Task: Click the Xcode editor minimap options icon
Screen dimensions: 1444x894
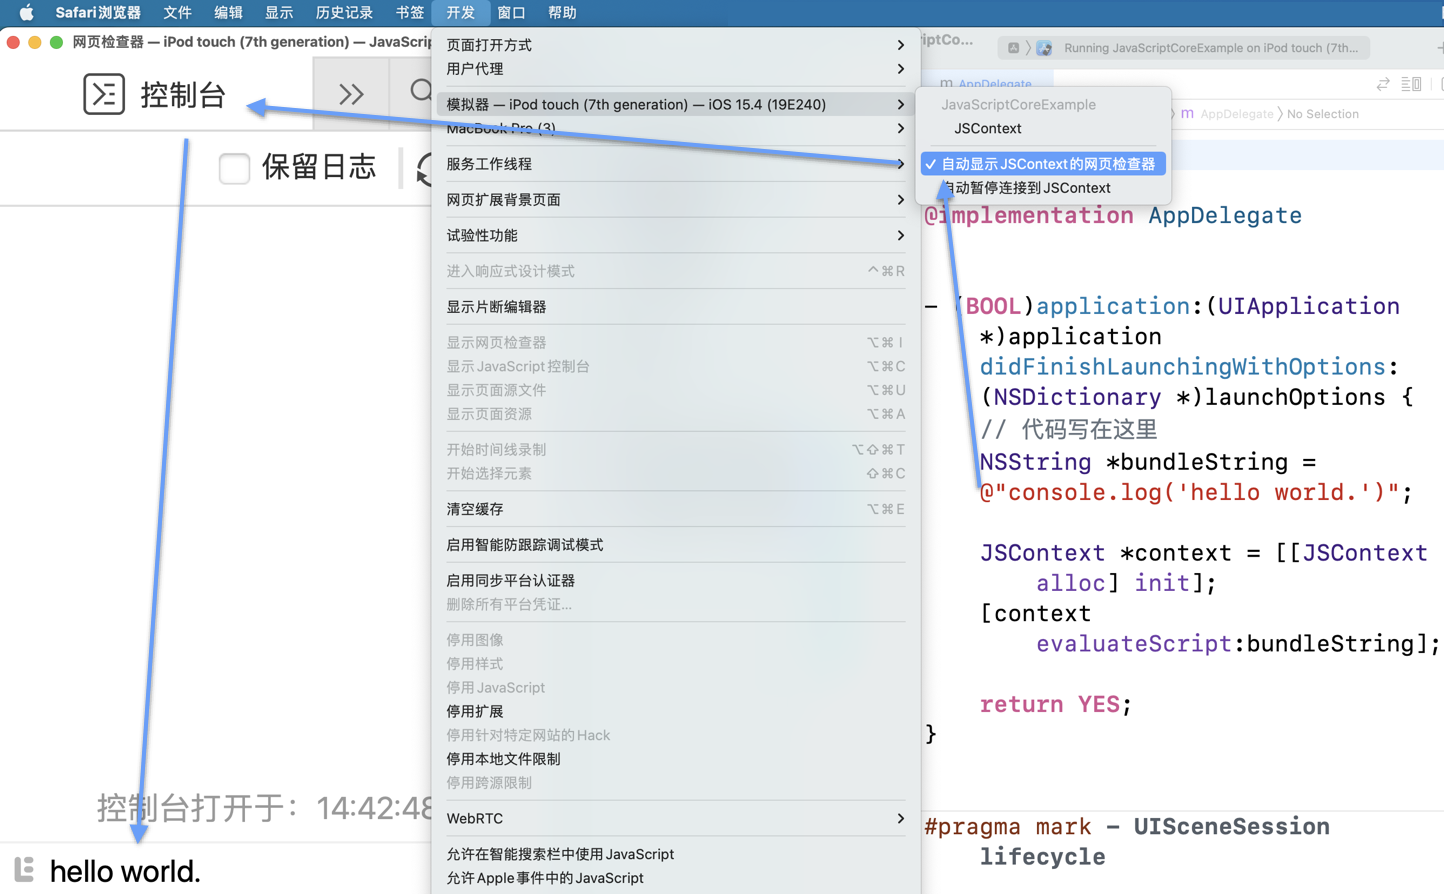Action: click(x=1411, y=84)
